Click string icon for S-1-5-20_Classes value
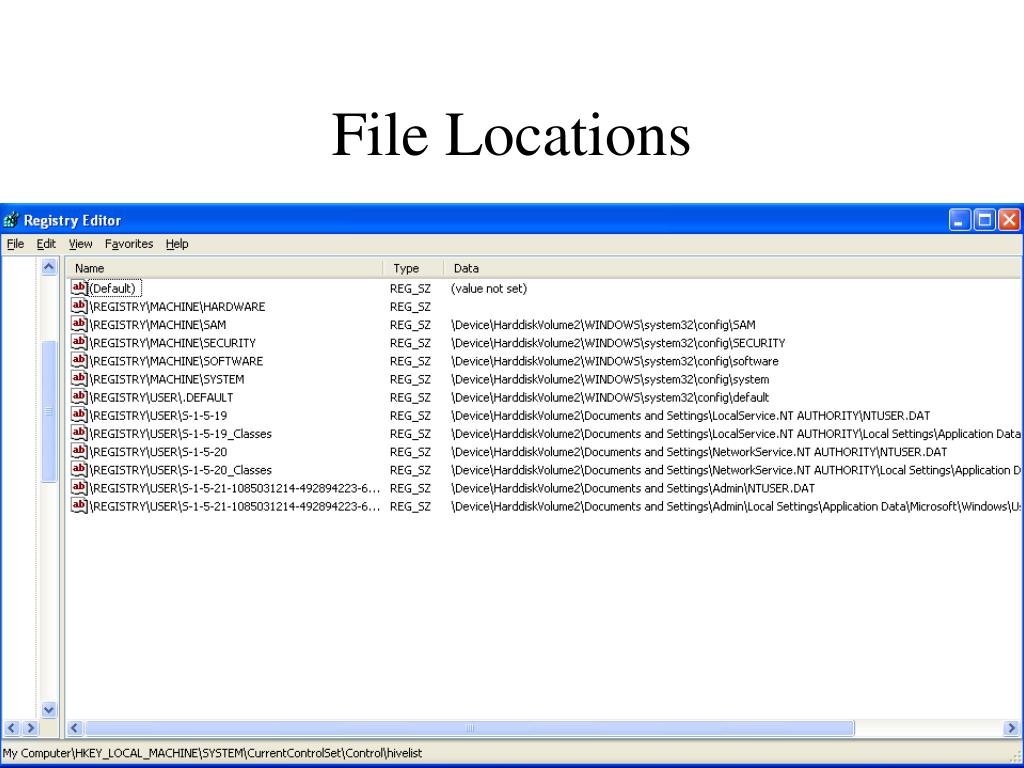 [x=79, y=470]
